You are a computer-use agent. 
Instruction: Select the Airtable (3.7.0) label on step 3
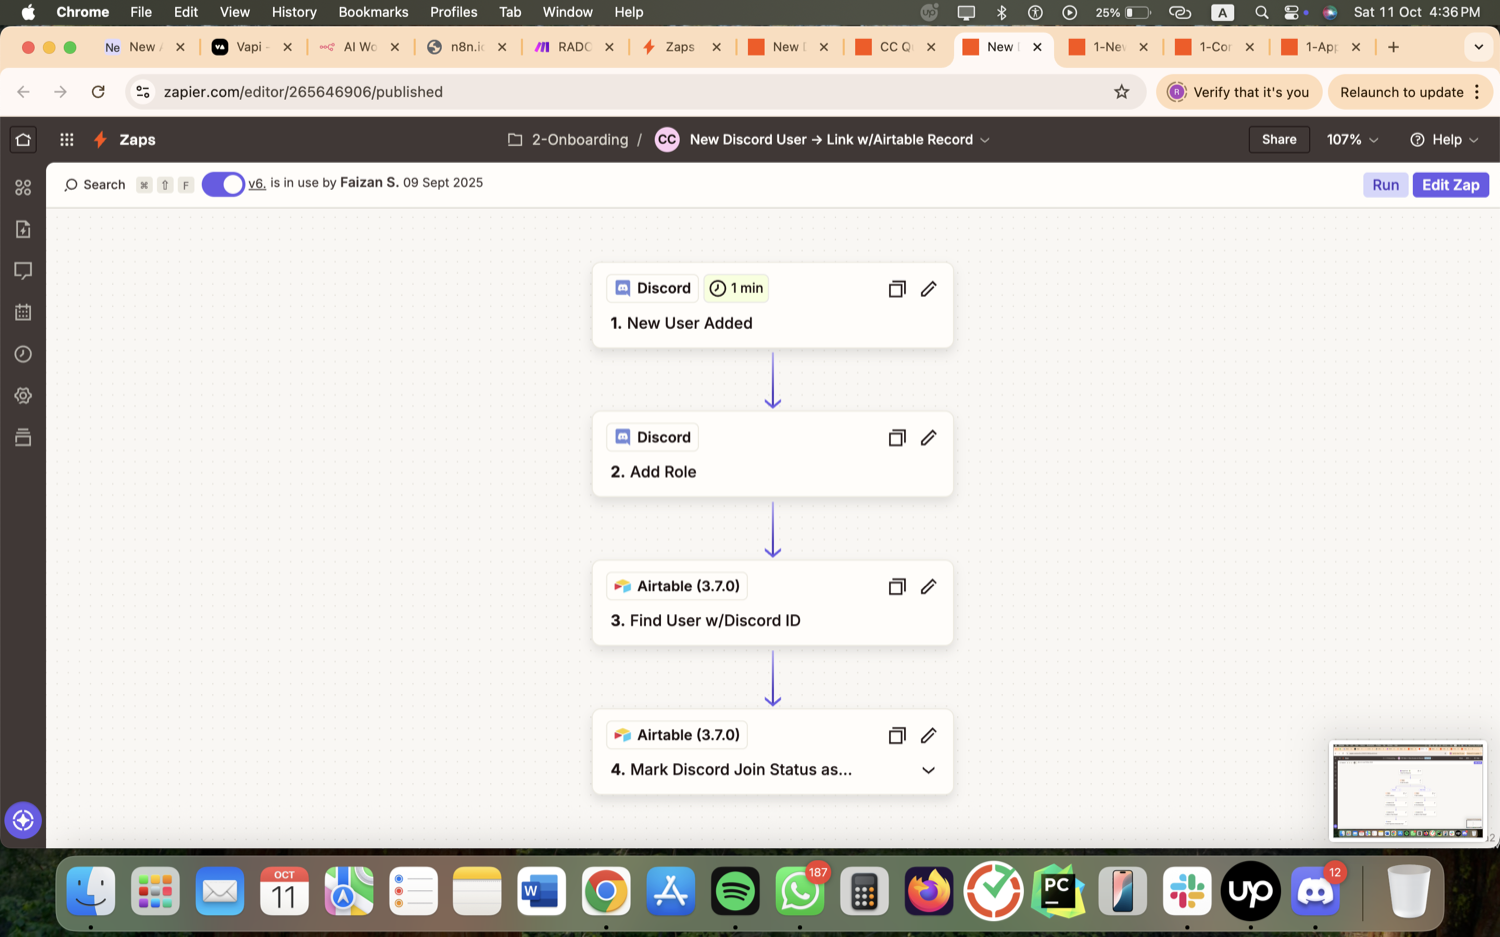click(x=678, y=586)
